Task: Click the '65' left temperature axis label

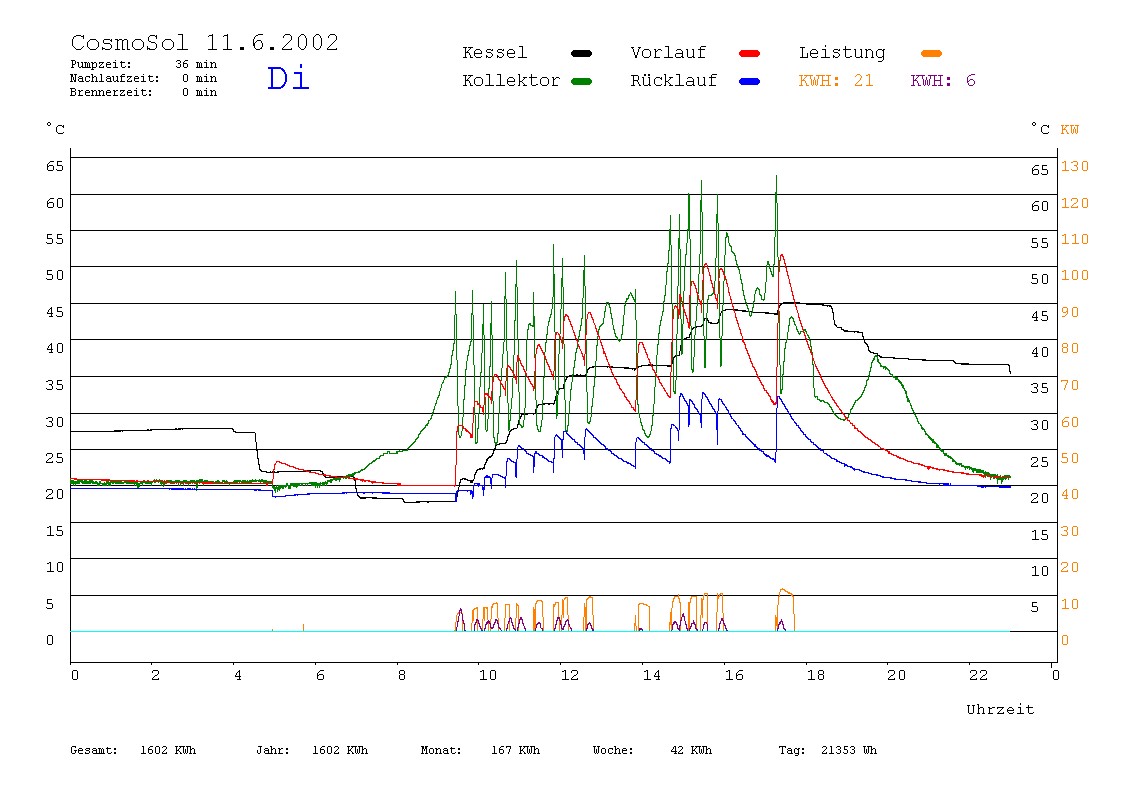Action: tap(55, 166)
